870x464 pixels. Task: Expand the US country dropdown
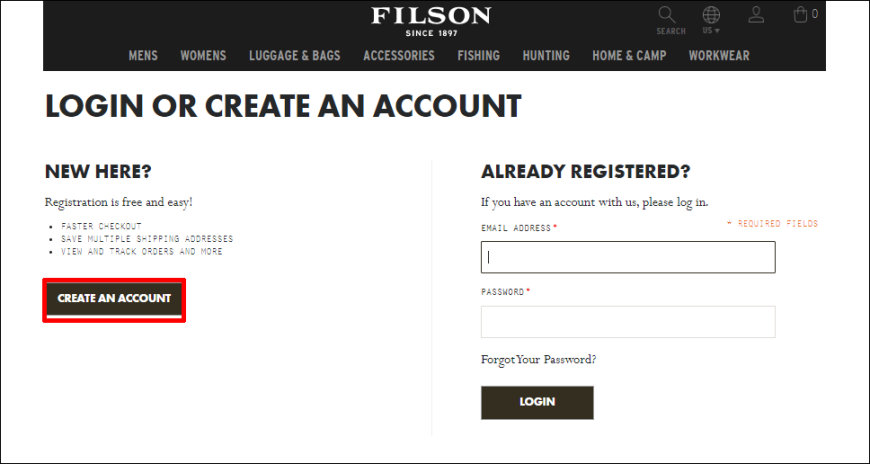point(711,31)
